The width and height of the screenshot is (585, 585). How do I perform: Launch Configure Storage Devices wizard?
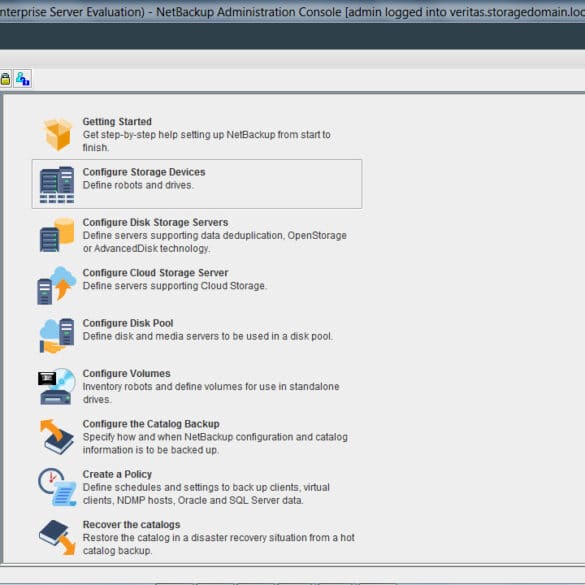click(x=144, y=172)
